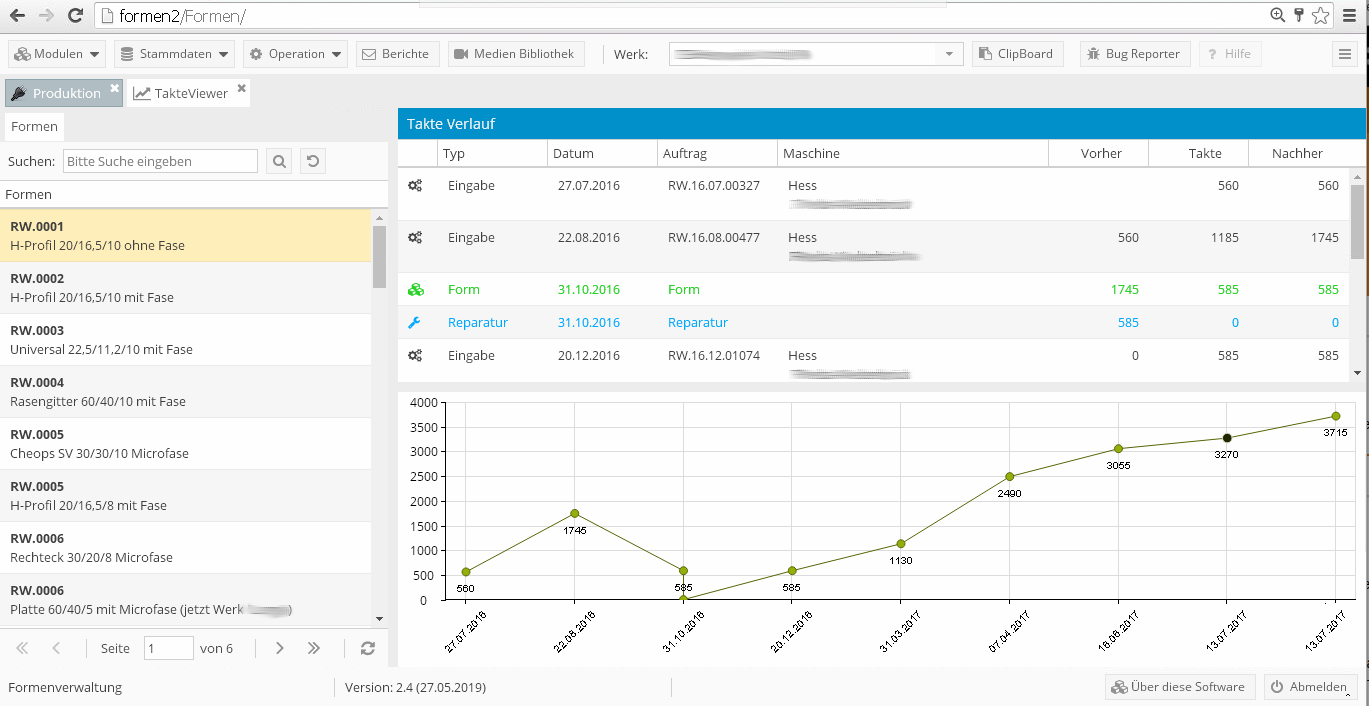Sort by the Nachher column header
1369x706 pixels.
(x=1298, y=153)
